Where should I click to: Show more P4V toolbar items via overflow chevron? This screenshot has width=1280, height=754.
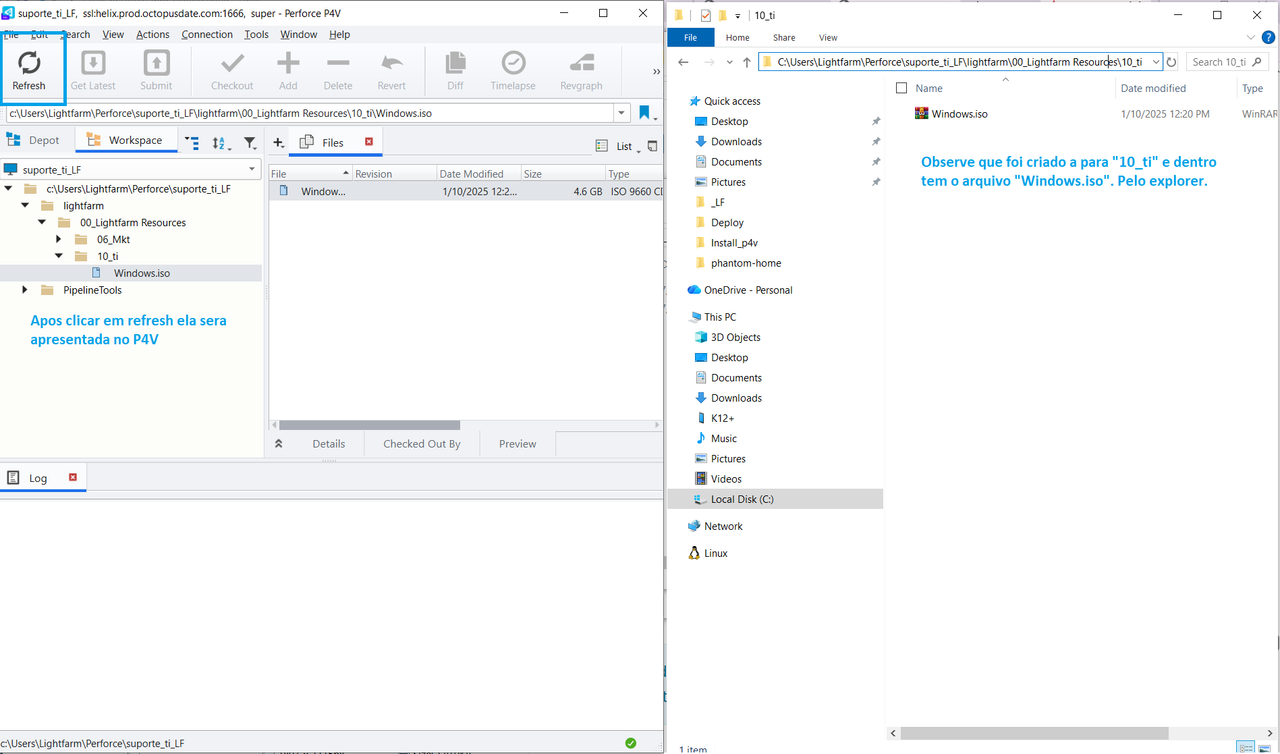656,72
